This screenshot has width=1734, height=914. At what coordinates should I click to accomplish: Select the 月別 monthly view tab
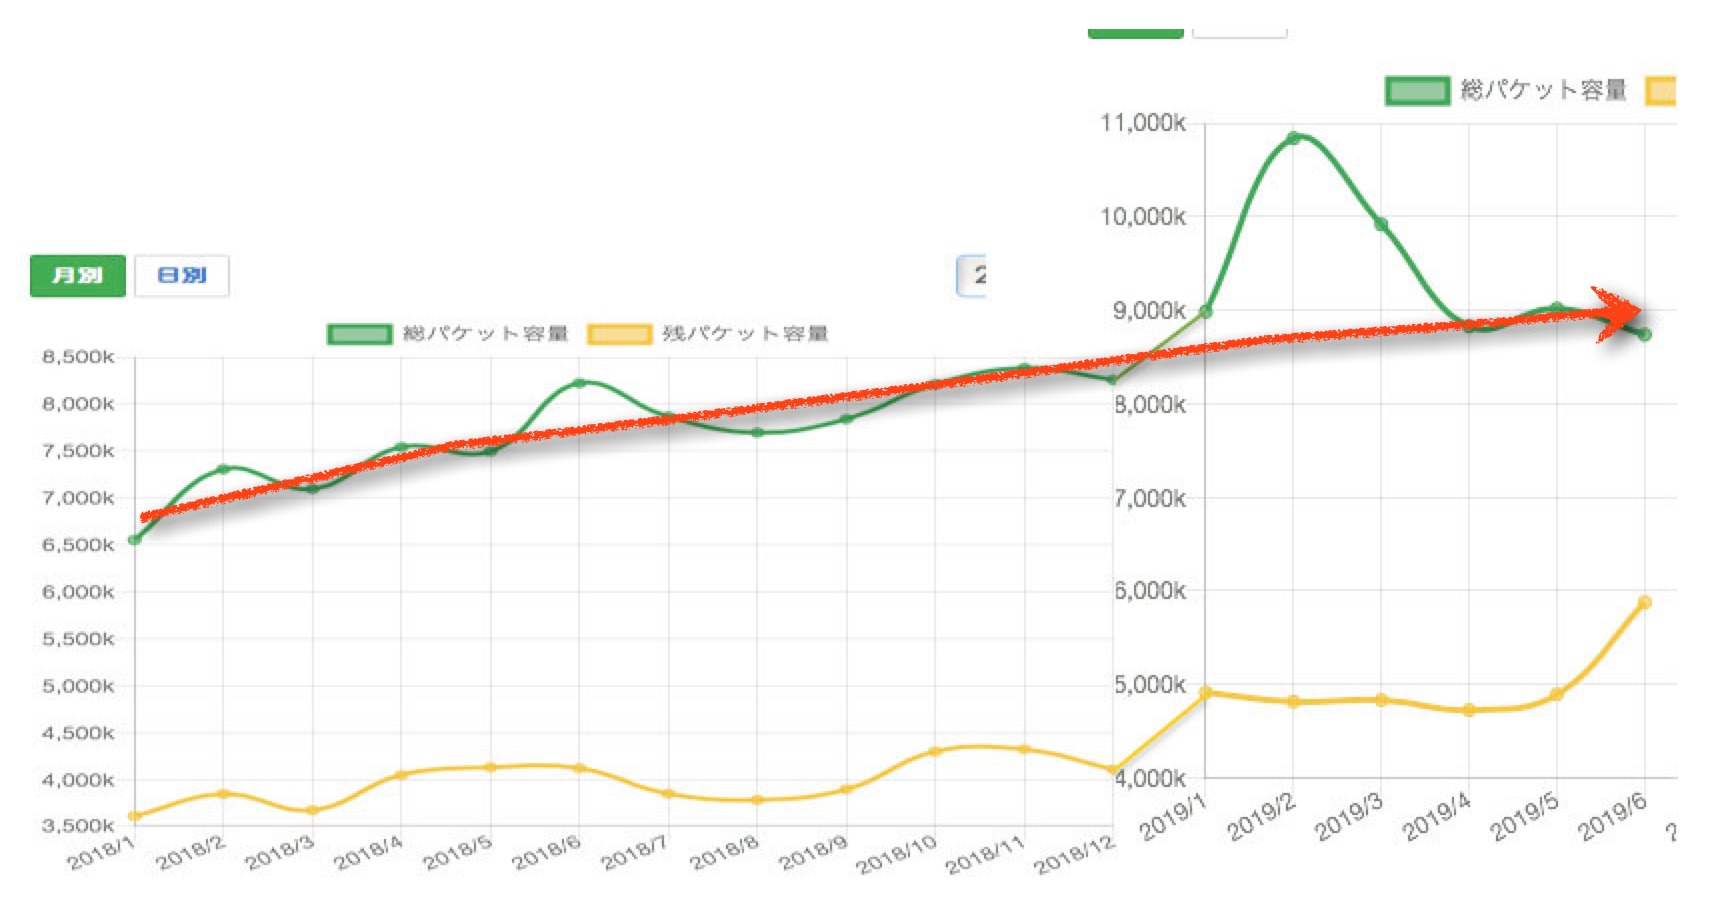click(x=78, y=276)
